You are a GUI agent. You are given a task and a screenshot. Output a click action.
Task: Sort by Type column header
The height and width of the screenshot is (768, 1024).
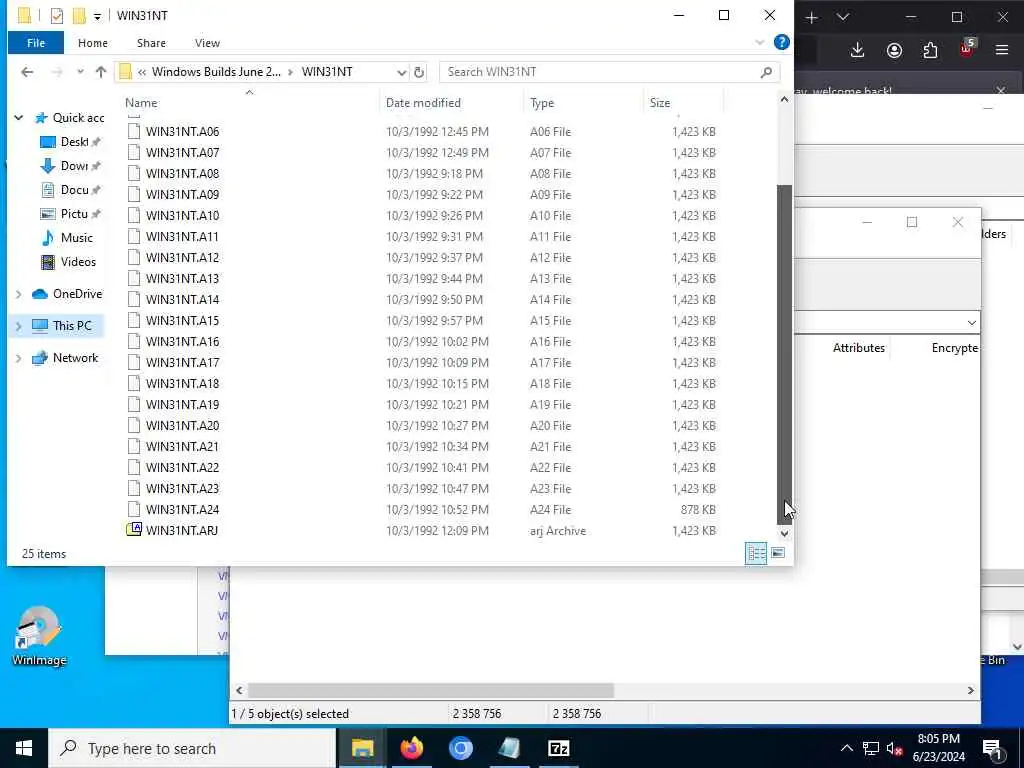pyautogui.click(x=541, y=103)
